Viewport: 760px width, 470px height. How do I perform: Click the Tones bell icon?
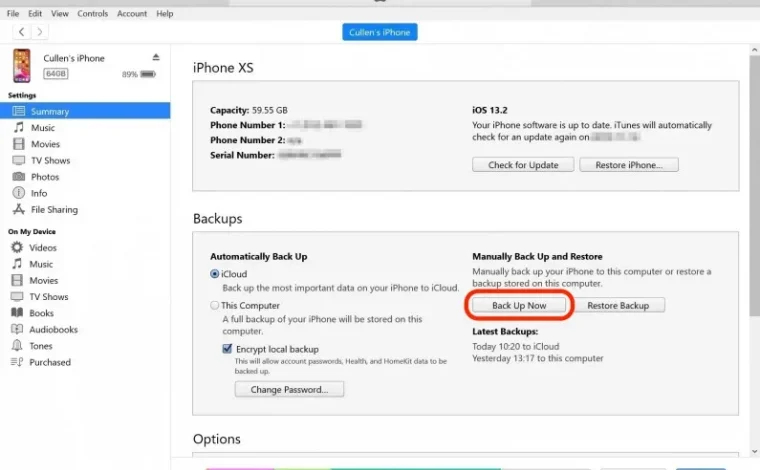[x=17, y=345]
